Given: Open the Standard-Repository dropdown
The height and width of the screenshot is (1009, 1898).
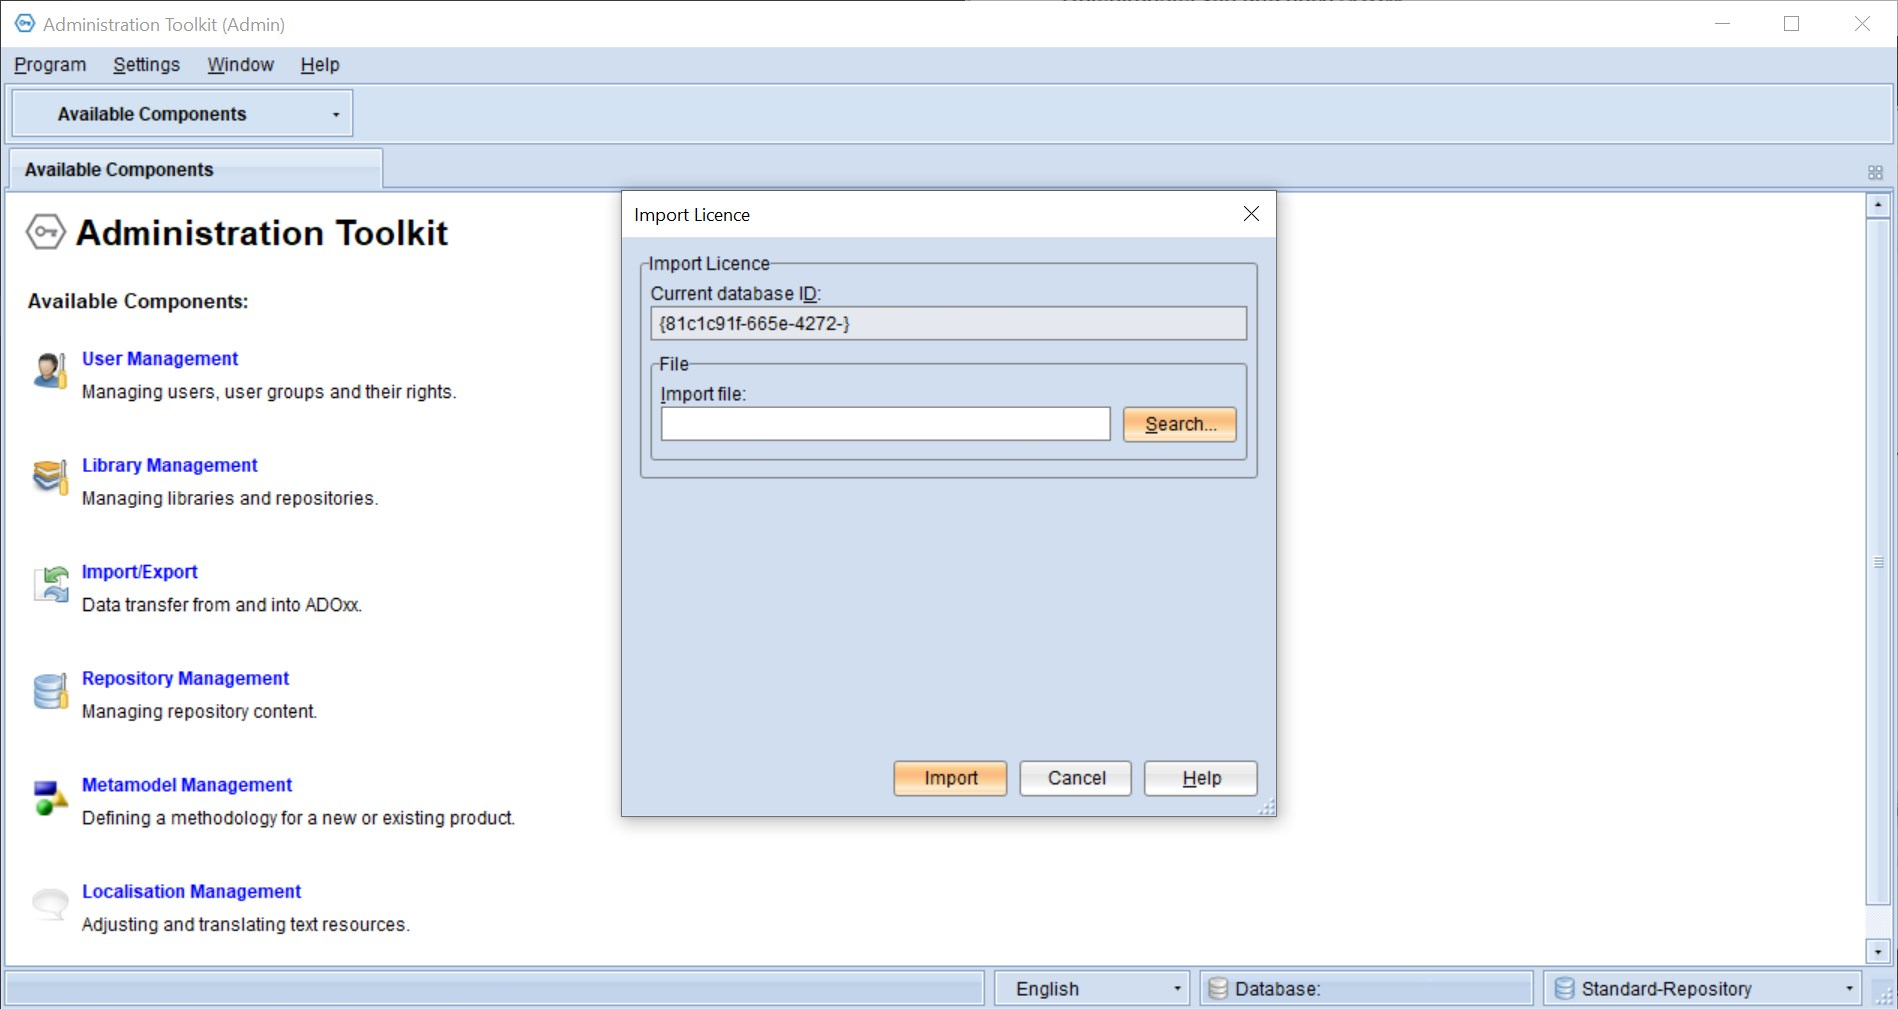Looking at the screenshot, I should pos(1848,988).
